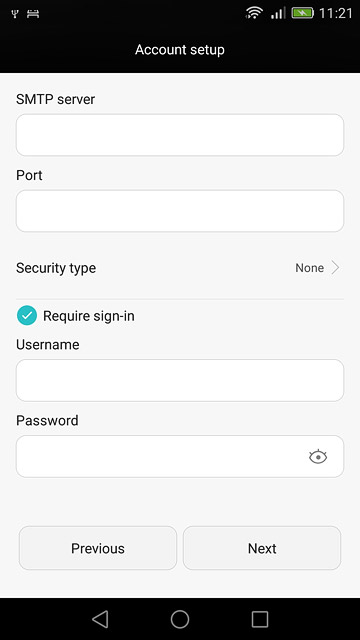
Task: Open the Security type selector
Action: tap(180, 268)
